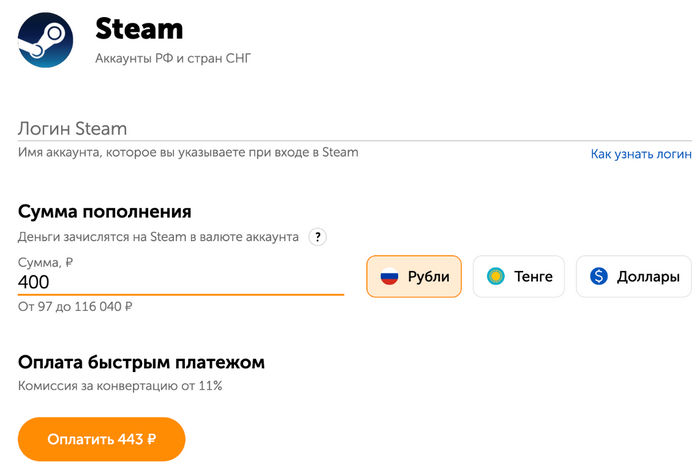Image resolution: width=700 pixels, height=470 pixels.
Task: Open the Как узнать логин link
Action: (641, 154)
